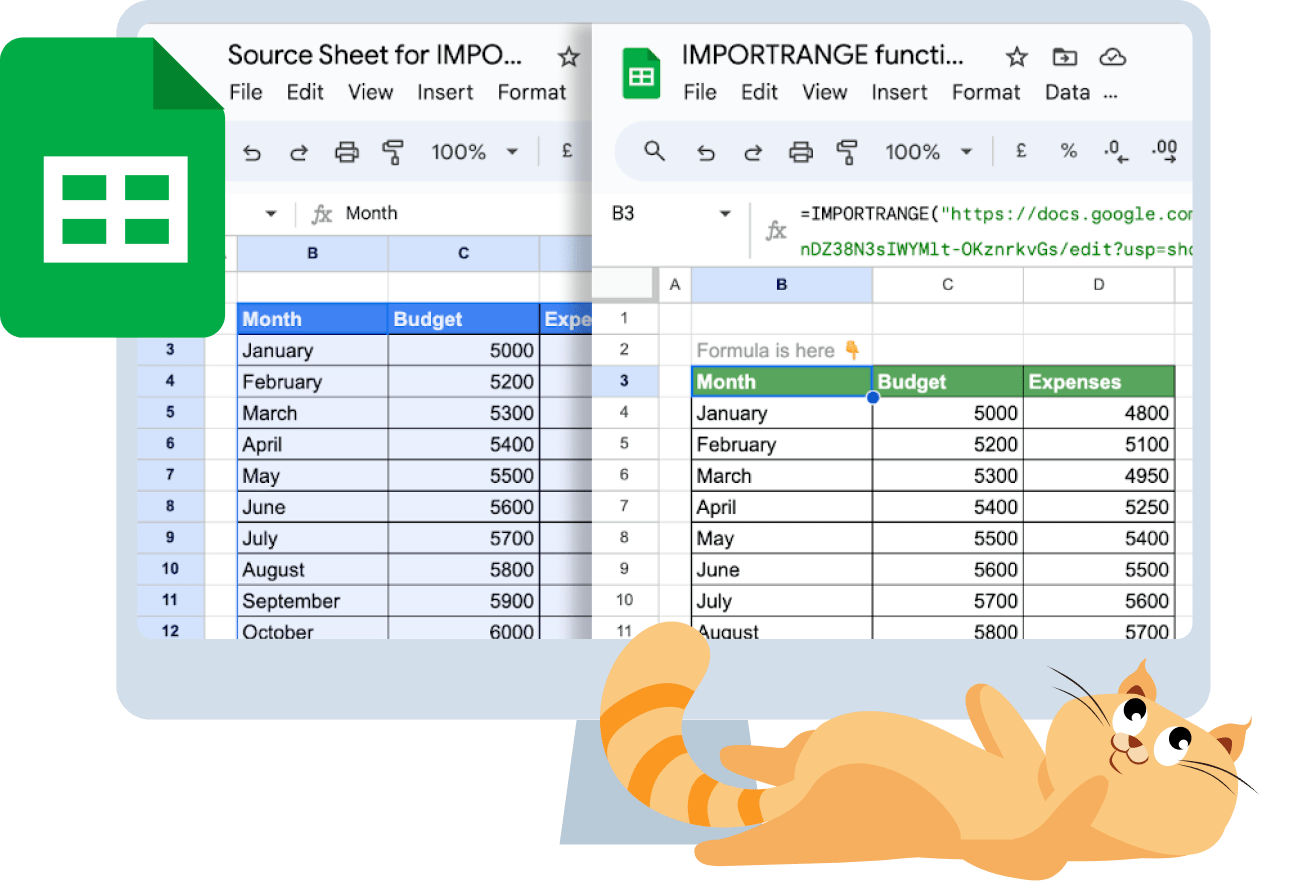This screenshot has height=893, width=1291.
Task: Click Expenses value 5600 for July
Action: 1099,601
